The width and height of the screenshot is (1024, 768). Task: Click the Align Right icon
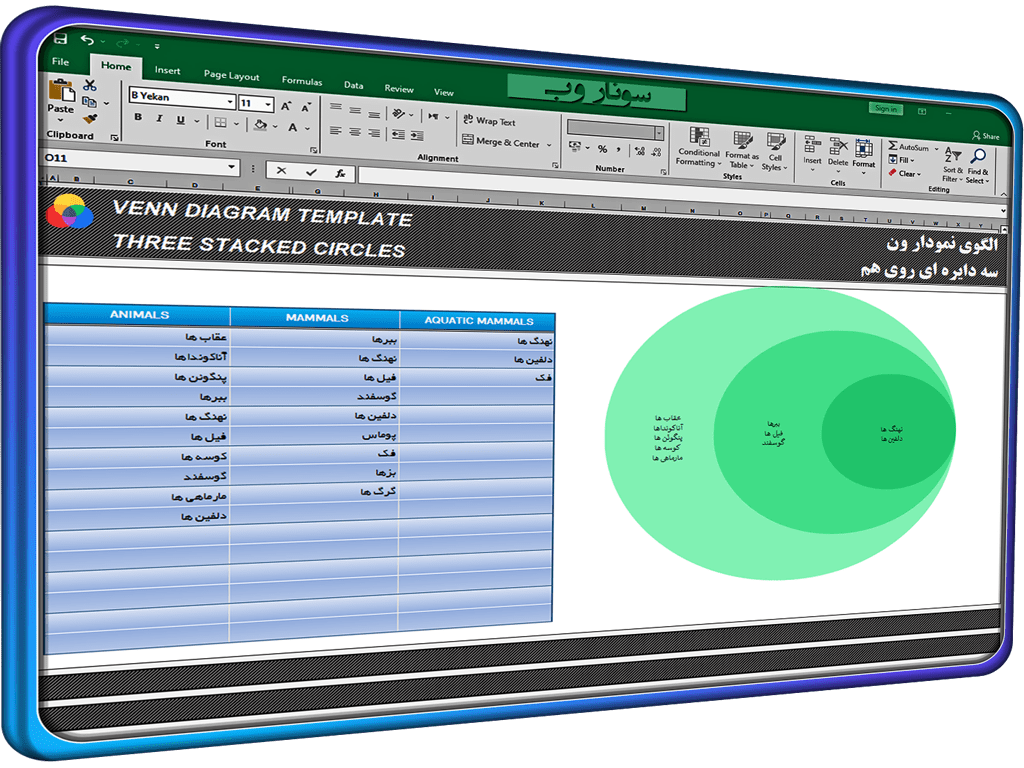[374, 133]
